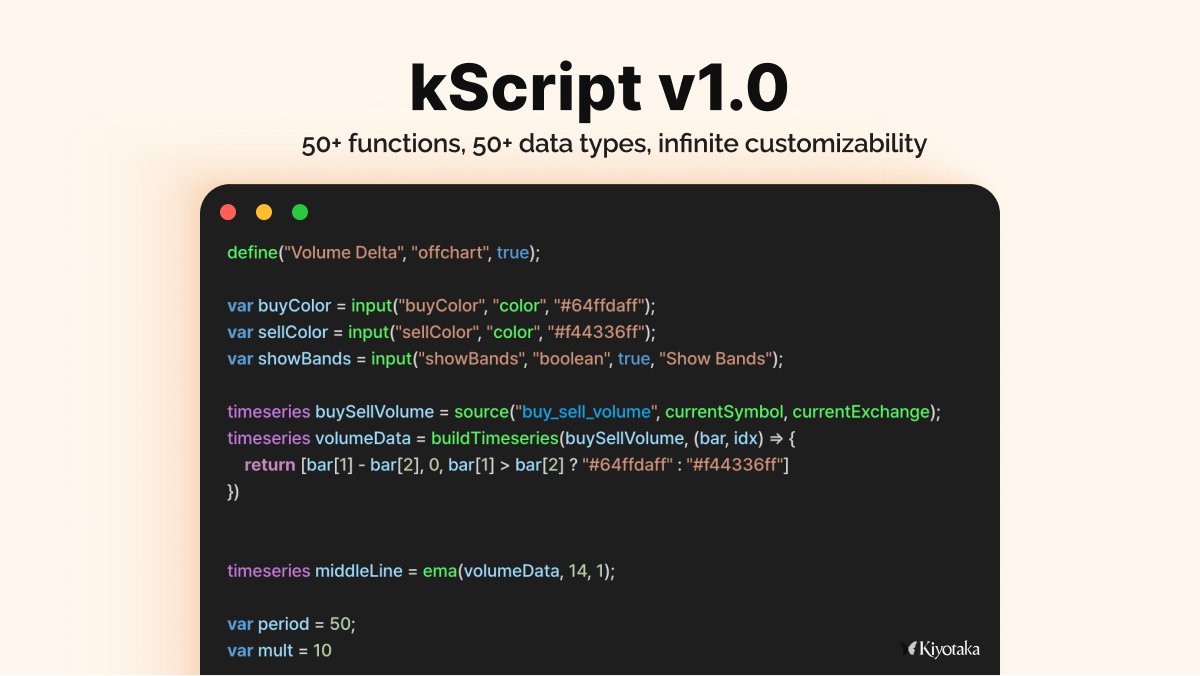Image resolution: width=1200 pixels, height=676 pixels.
Task: Click the currentSymbol argument
Action: [724, 411]
